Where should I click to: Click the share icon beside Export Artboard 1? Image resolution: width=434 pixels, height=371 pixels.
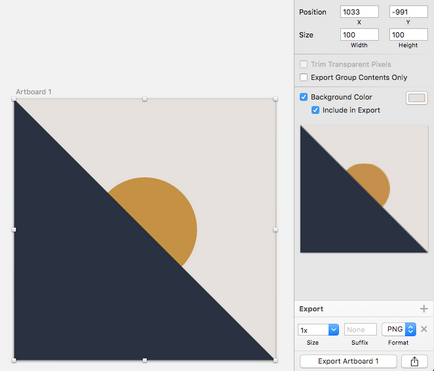tap(414, 361)
